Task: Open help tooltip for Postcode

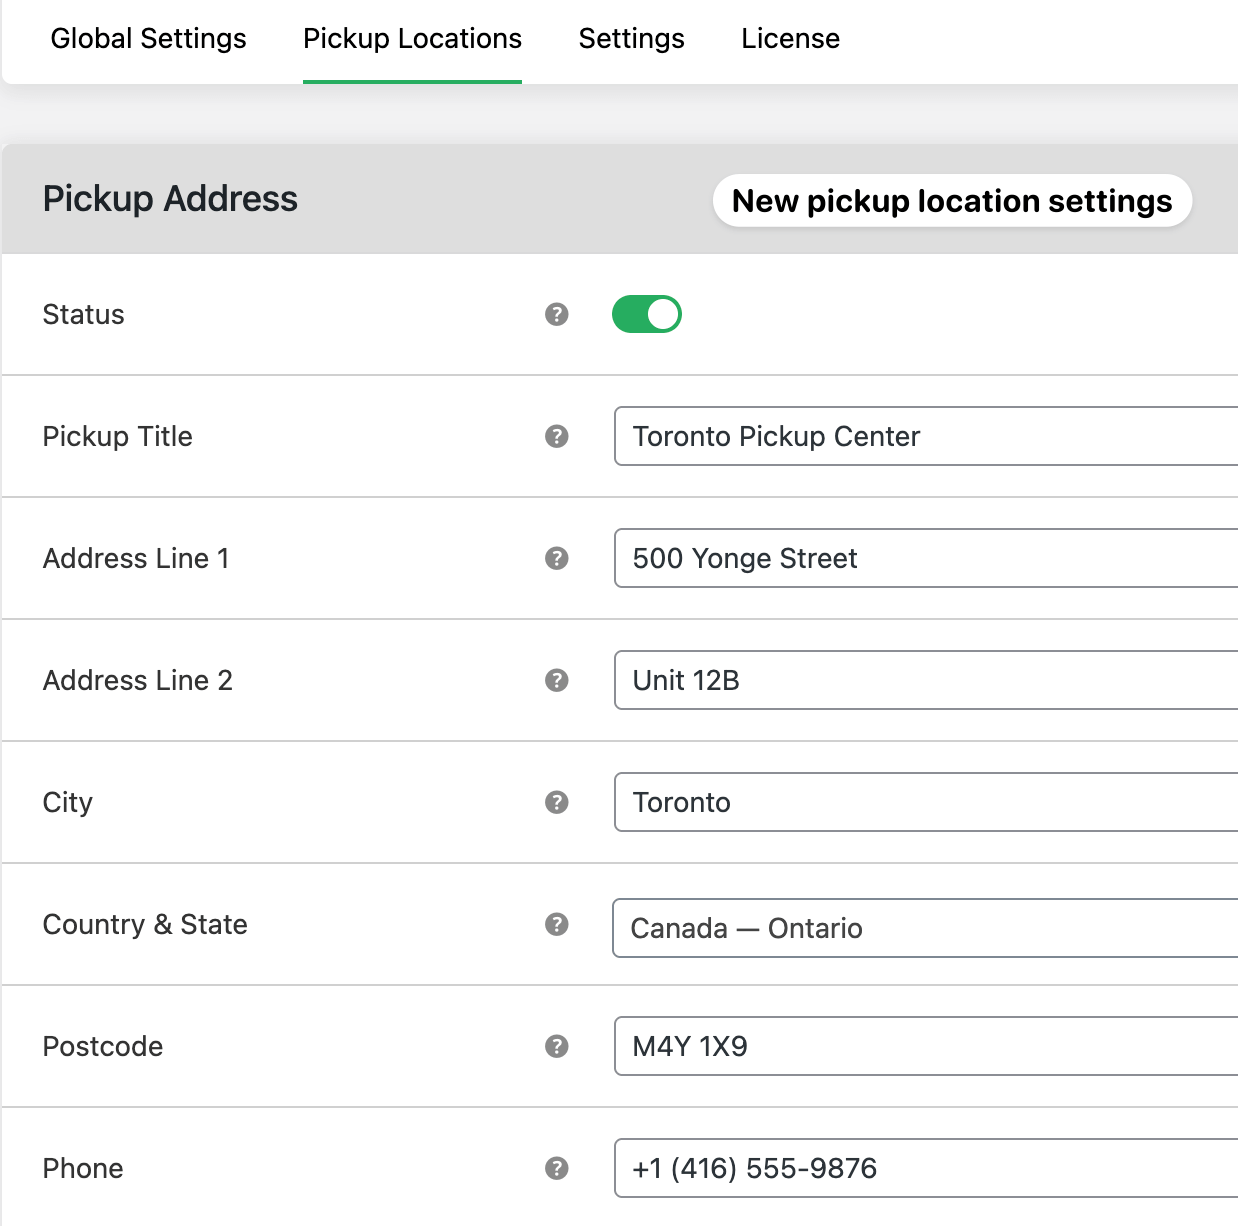Action: (556, 1047)
